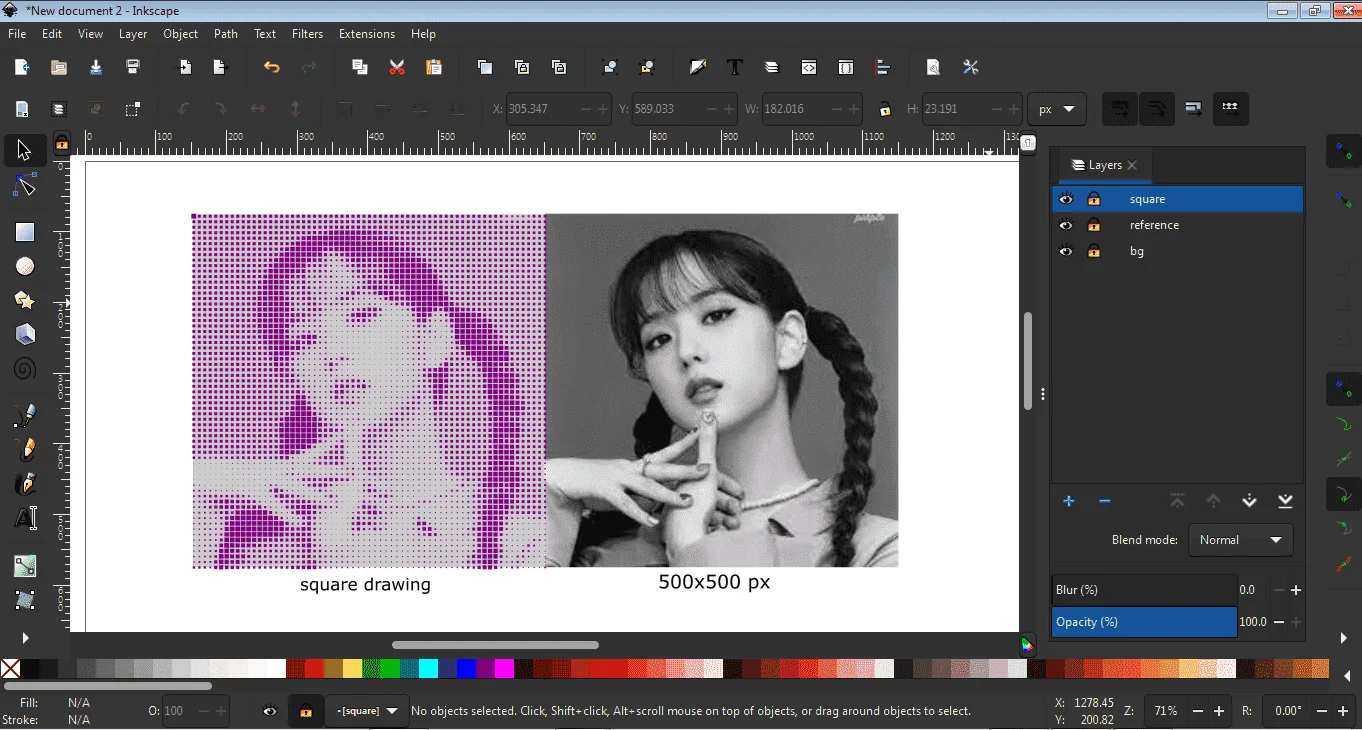Image resolution: width=1362 pixels, height=730 pixels.
Task: Open the Layer menu
Action: [x=133, y=34]
